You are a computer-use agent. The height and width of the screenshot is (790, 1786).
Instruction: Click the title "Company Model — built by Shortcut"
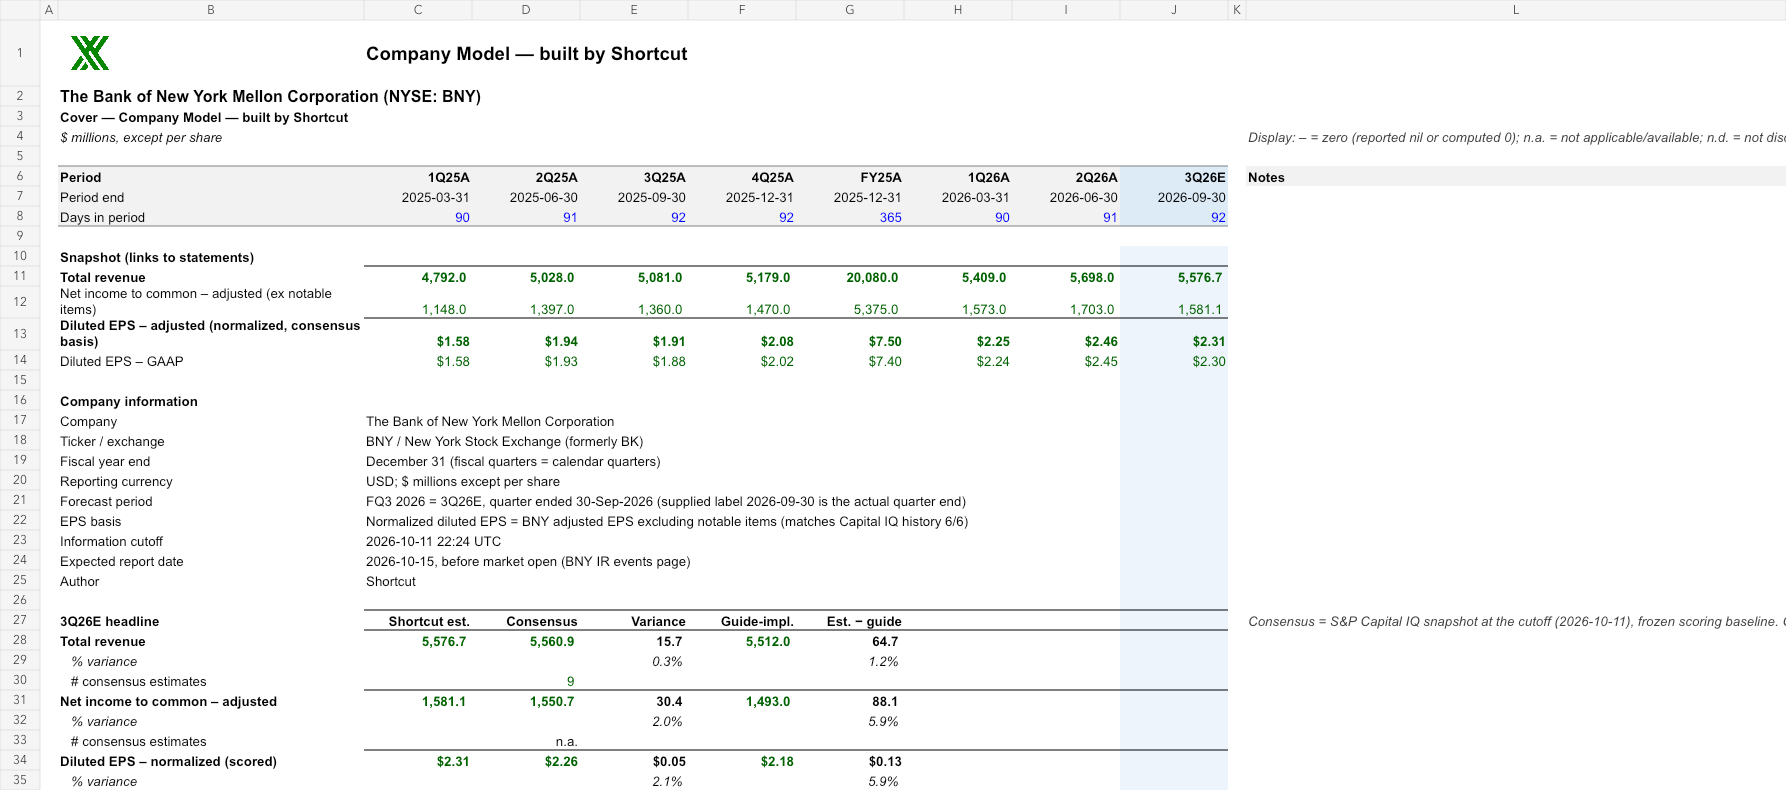point(527,54)
